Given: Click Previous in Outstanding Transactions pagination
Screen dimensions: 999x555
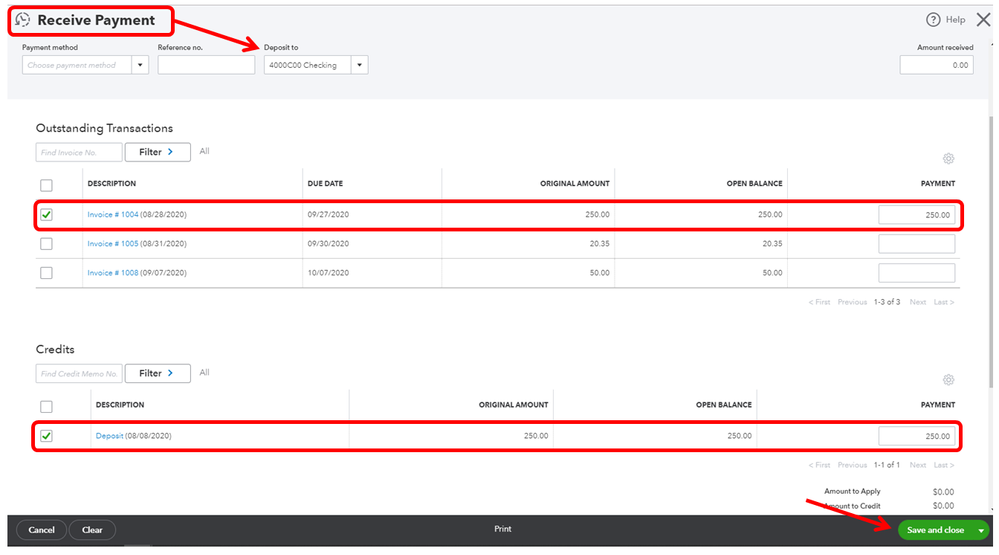Looking at the screenshot, I should pyautogui.click(x=852, y=302).
